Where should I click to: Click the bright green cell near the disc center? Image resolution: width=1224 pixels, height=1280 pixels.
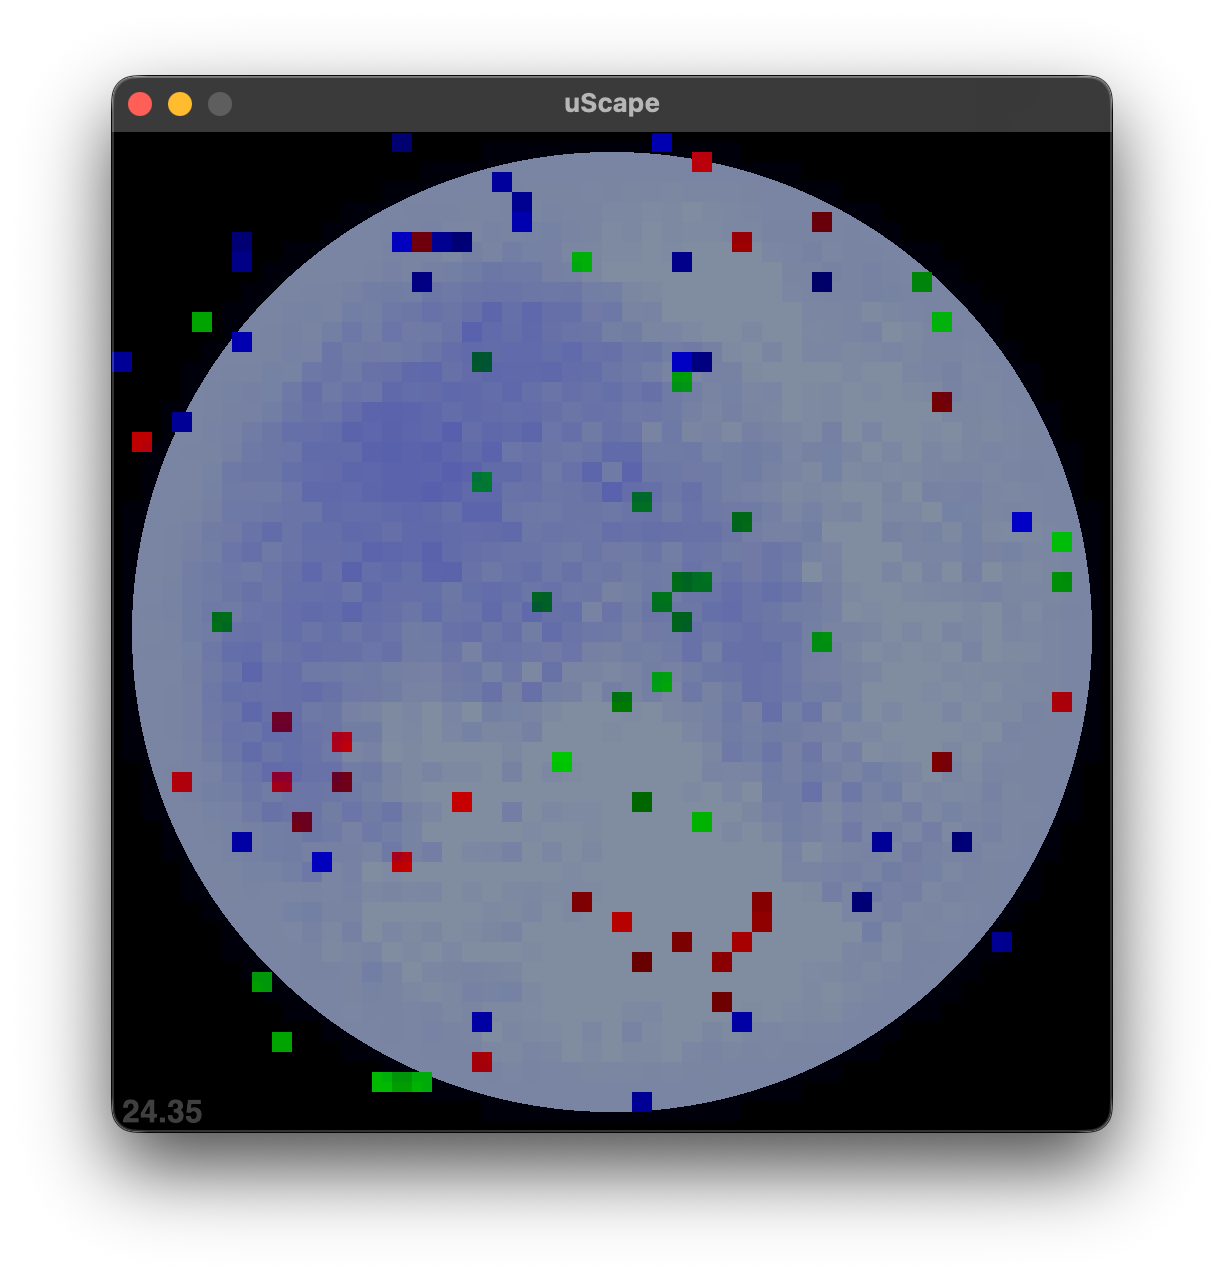point(562,762)
